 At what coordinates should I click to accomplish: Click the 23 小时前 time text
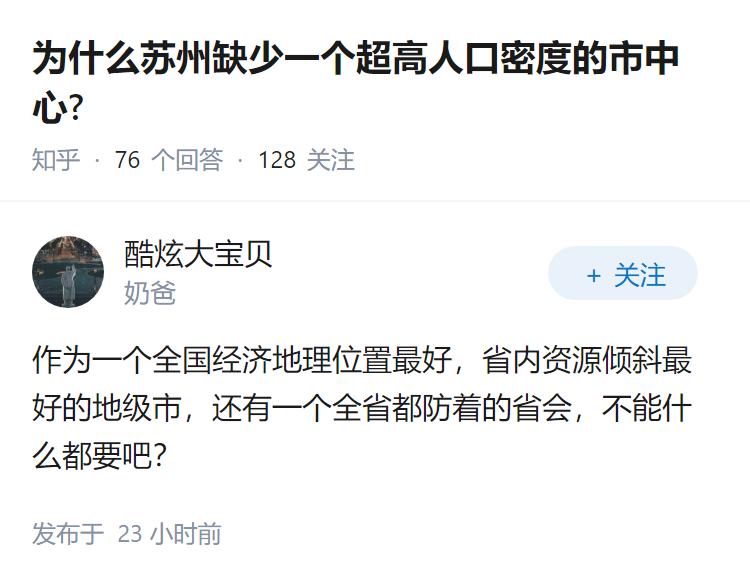click(x=170, y=534)
